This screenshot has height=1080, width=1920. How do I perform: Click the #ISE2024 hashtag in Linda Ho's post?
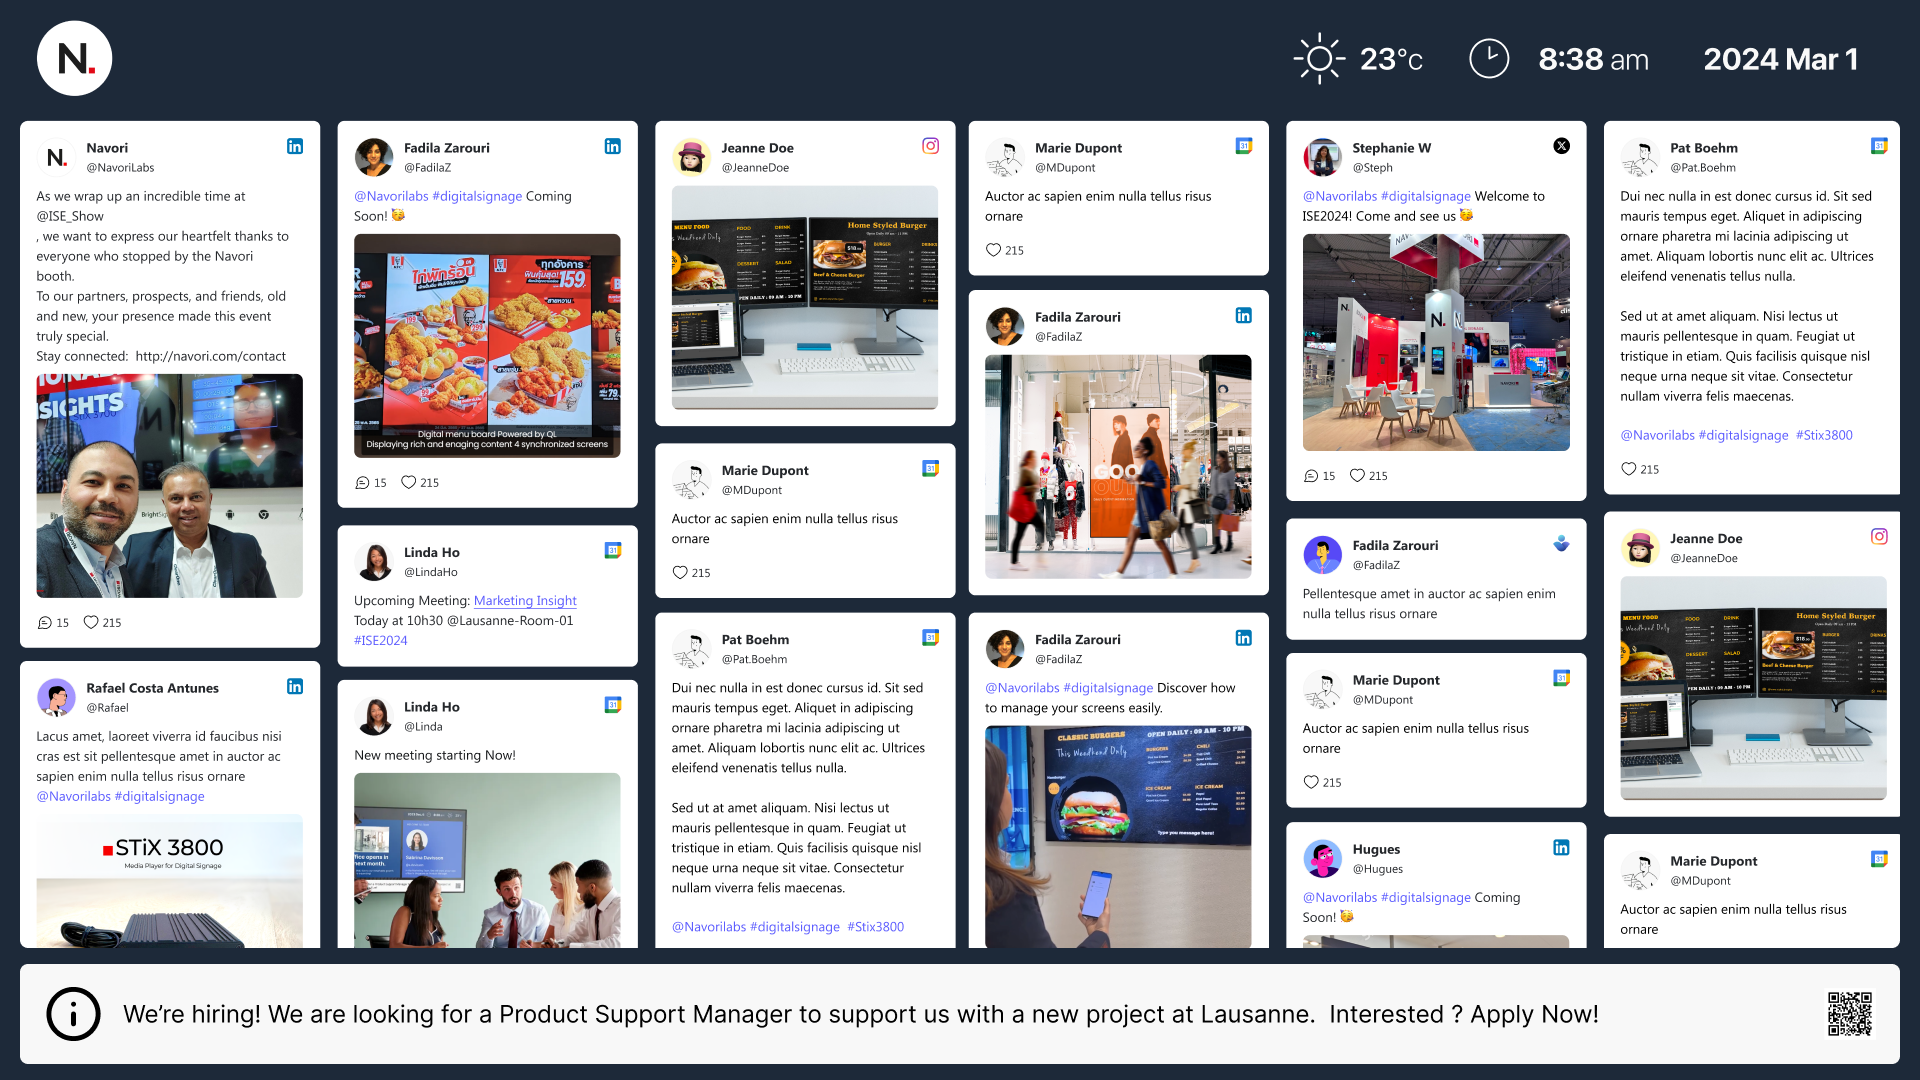tap(381, 641)
